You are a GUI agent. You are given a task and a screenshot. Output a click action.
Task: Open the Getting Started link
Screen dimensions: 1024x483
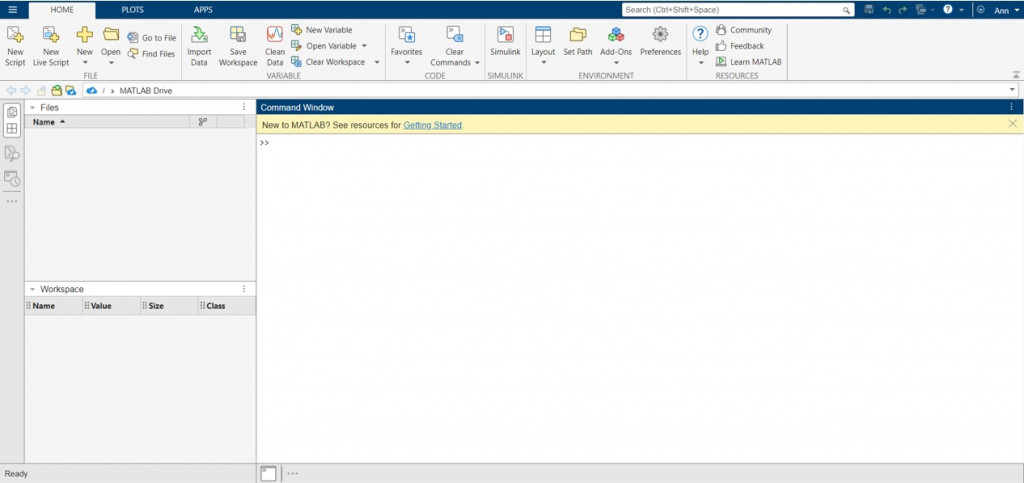click(432, 125)
